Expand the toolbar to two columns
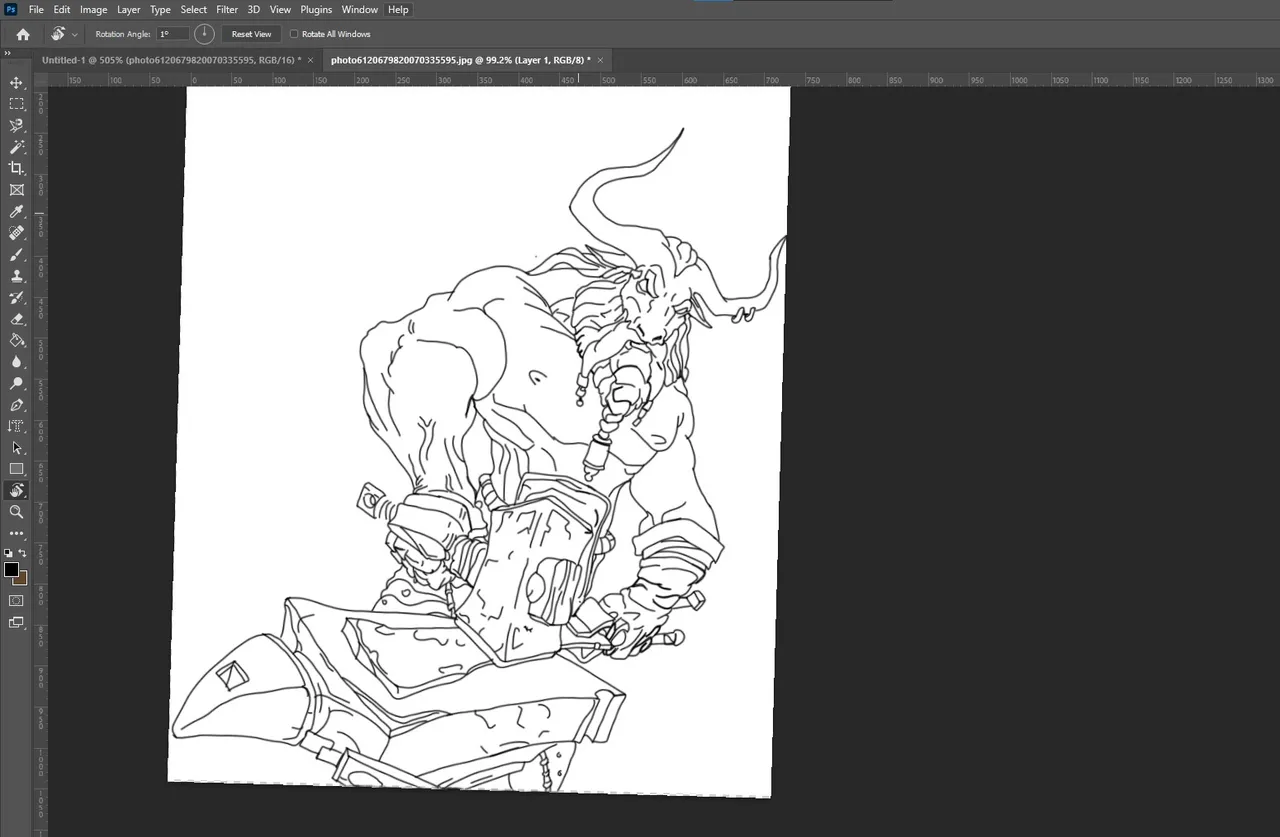This screenshot has width=1280, height=837. coord(9,55)
